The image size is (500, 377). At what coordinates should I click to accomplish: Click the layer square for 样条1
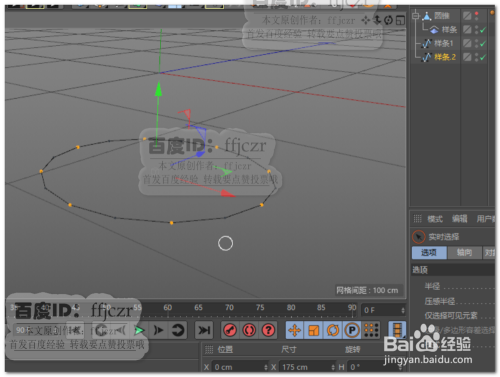pos(467,43)
